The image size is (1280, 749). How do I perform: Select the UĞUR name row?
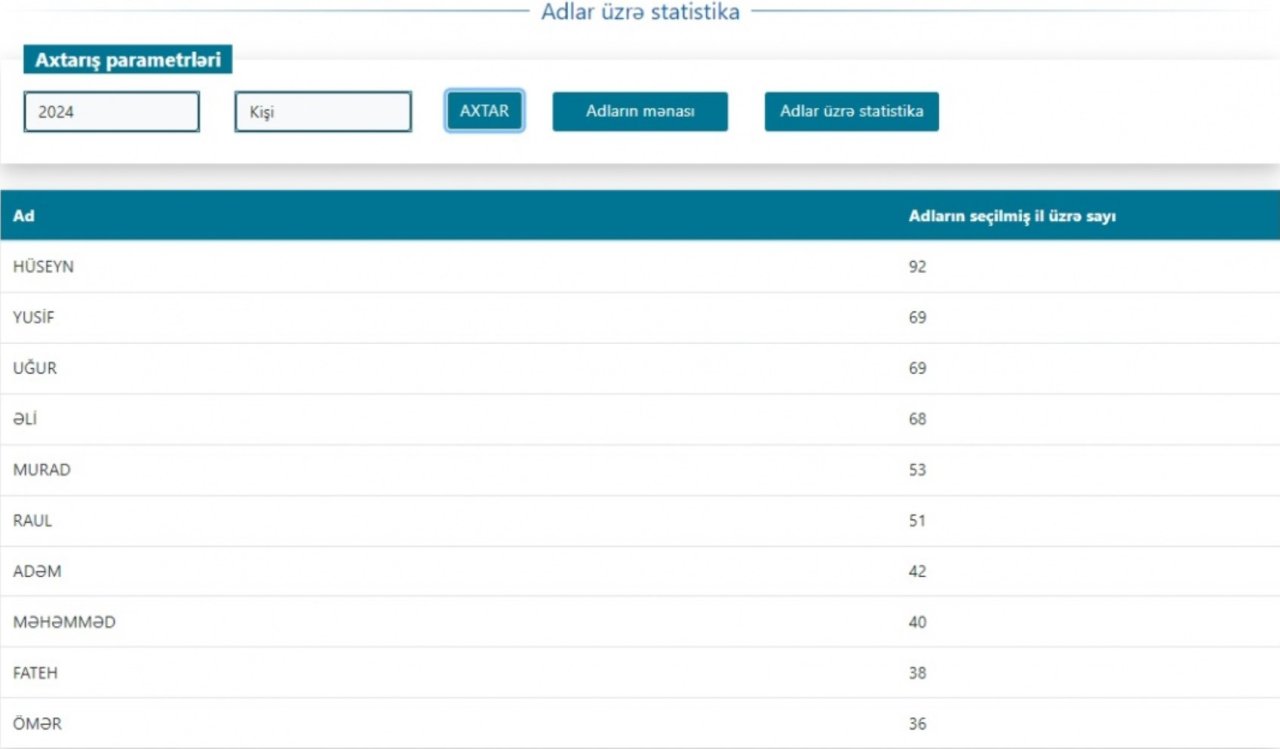640,369
